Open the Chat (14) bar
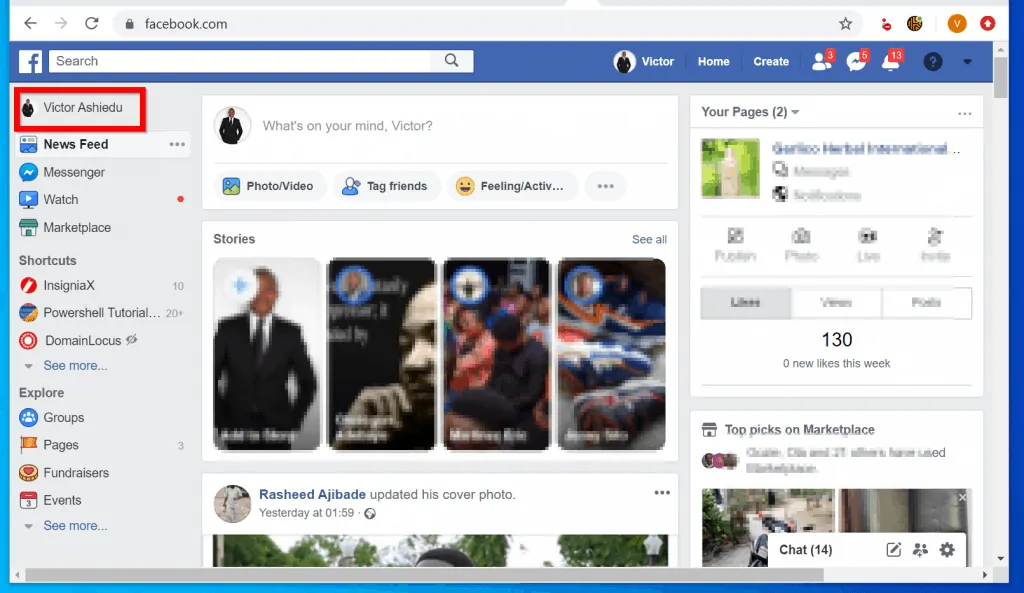 coord(806,550)
